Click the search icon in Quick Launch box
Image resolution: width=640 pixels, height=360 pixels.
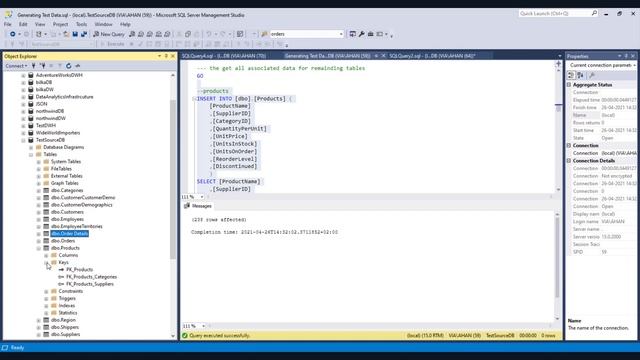pos(594,13)
